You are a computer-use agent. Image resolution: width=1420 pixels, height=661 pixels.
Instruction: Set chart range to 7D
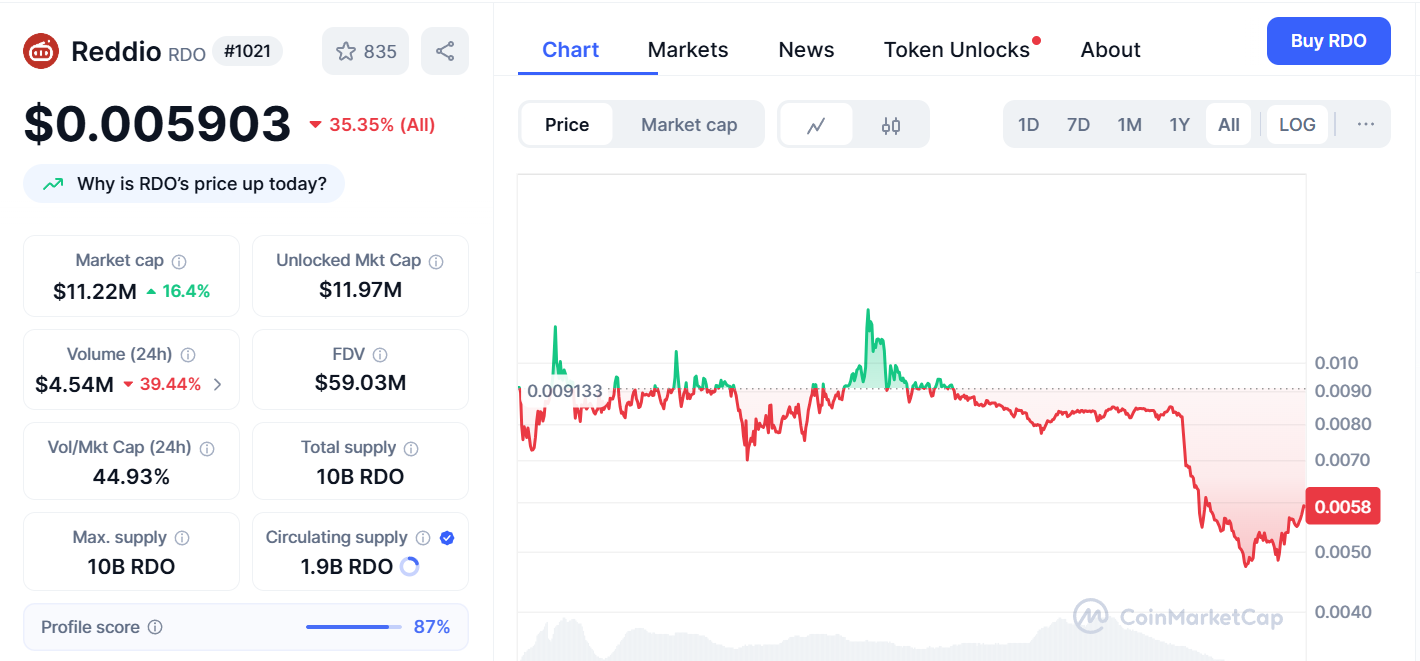pyautogui.click(x=1078, y=125)
